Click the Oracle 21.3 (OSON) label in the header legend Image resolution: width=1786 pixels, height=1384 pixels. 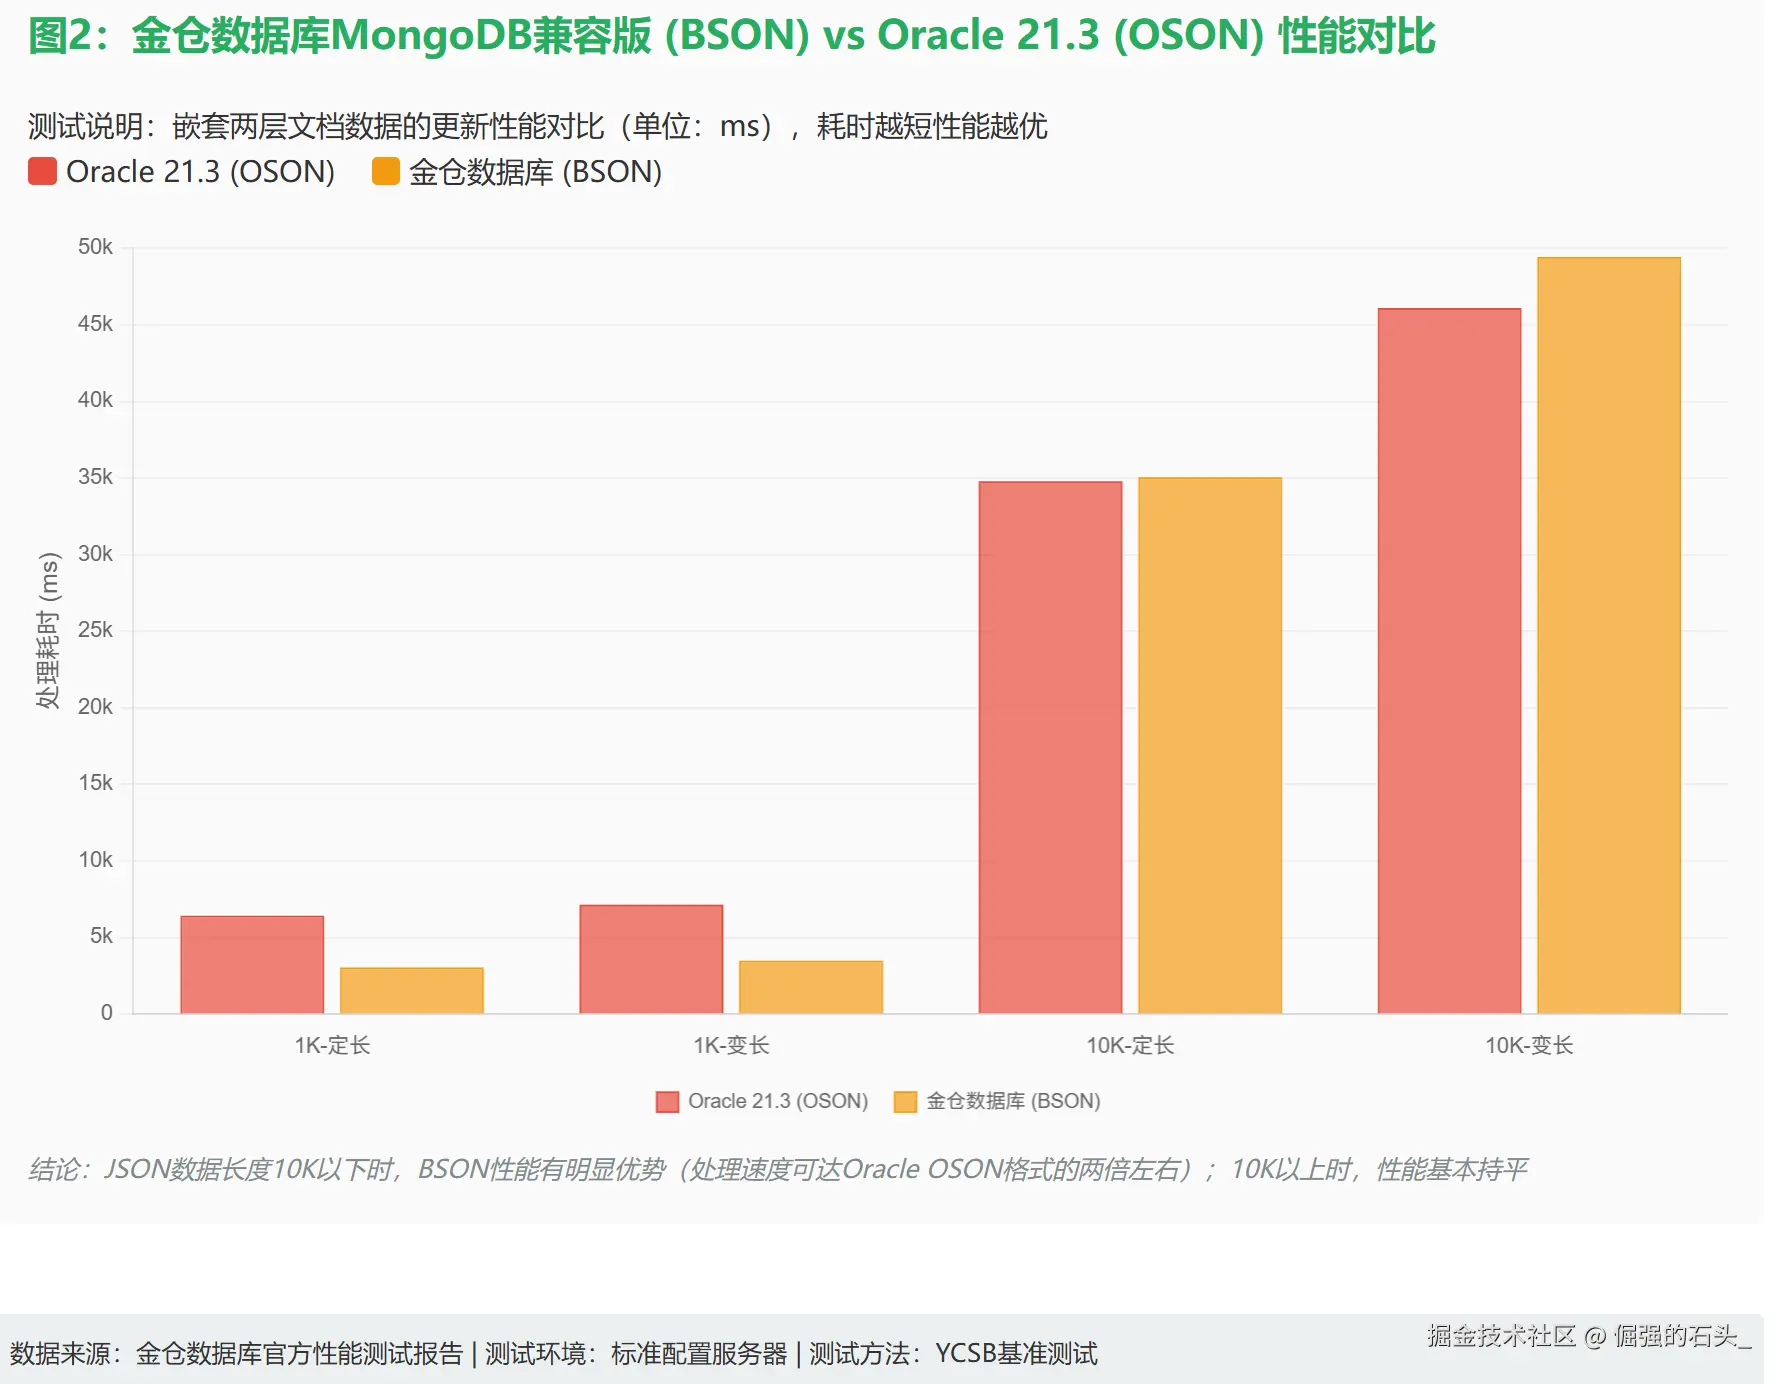click(200, 171)
